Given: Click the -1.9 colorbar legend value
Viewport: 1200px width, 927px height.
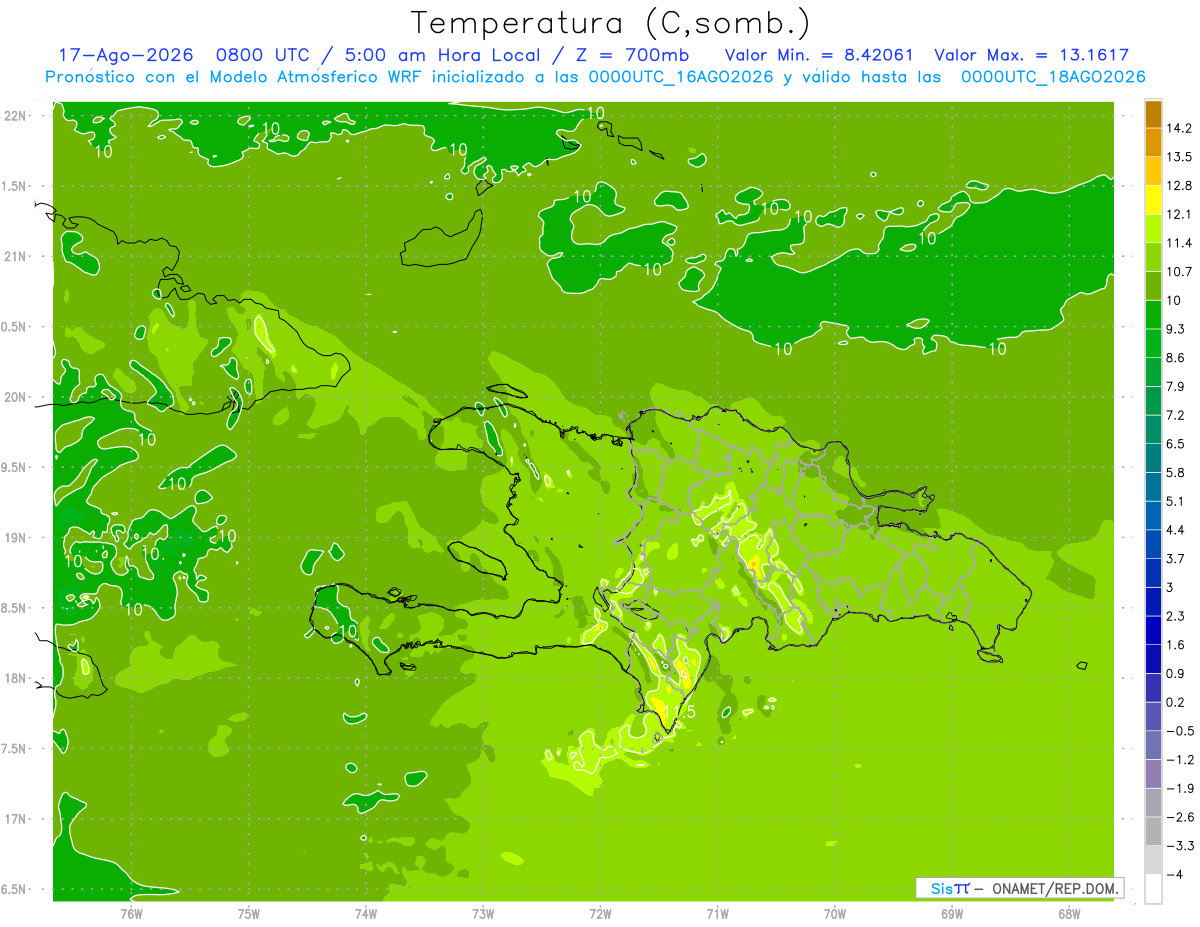Looking at the screenshot, I should 1179,788.
